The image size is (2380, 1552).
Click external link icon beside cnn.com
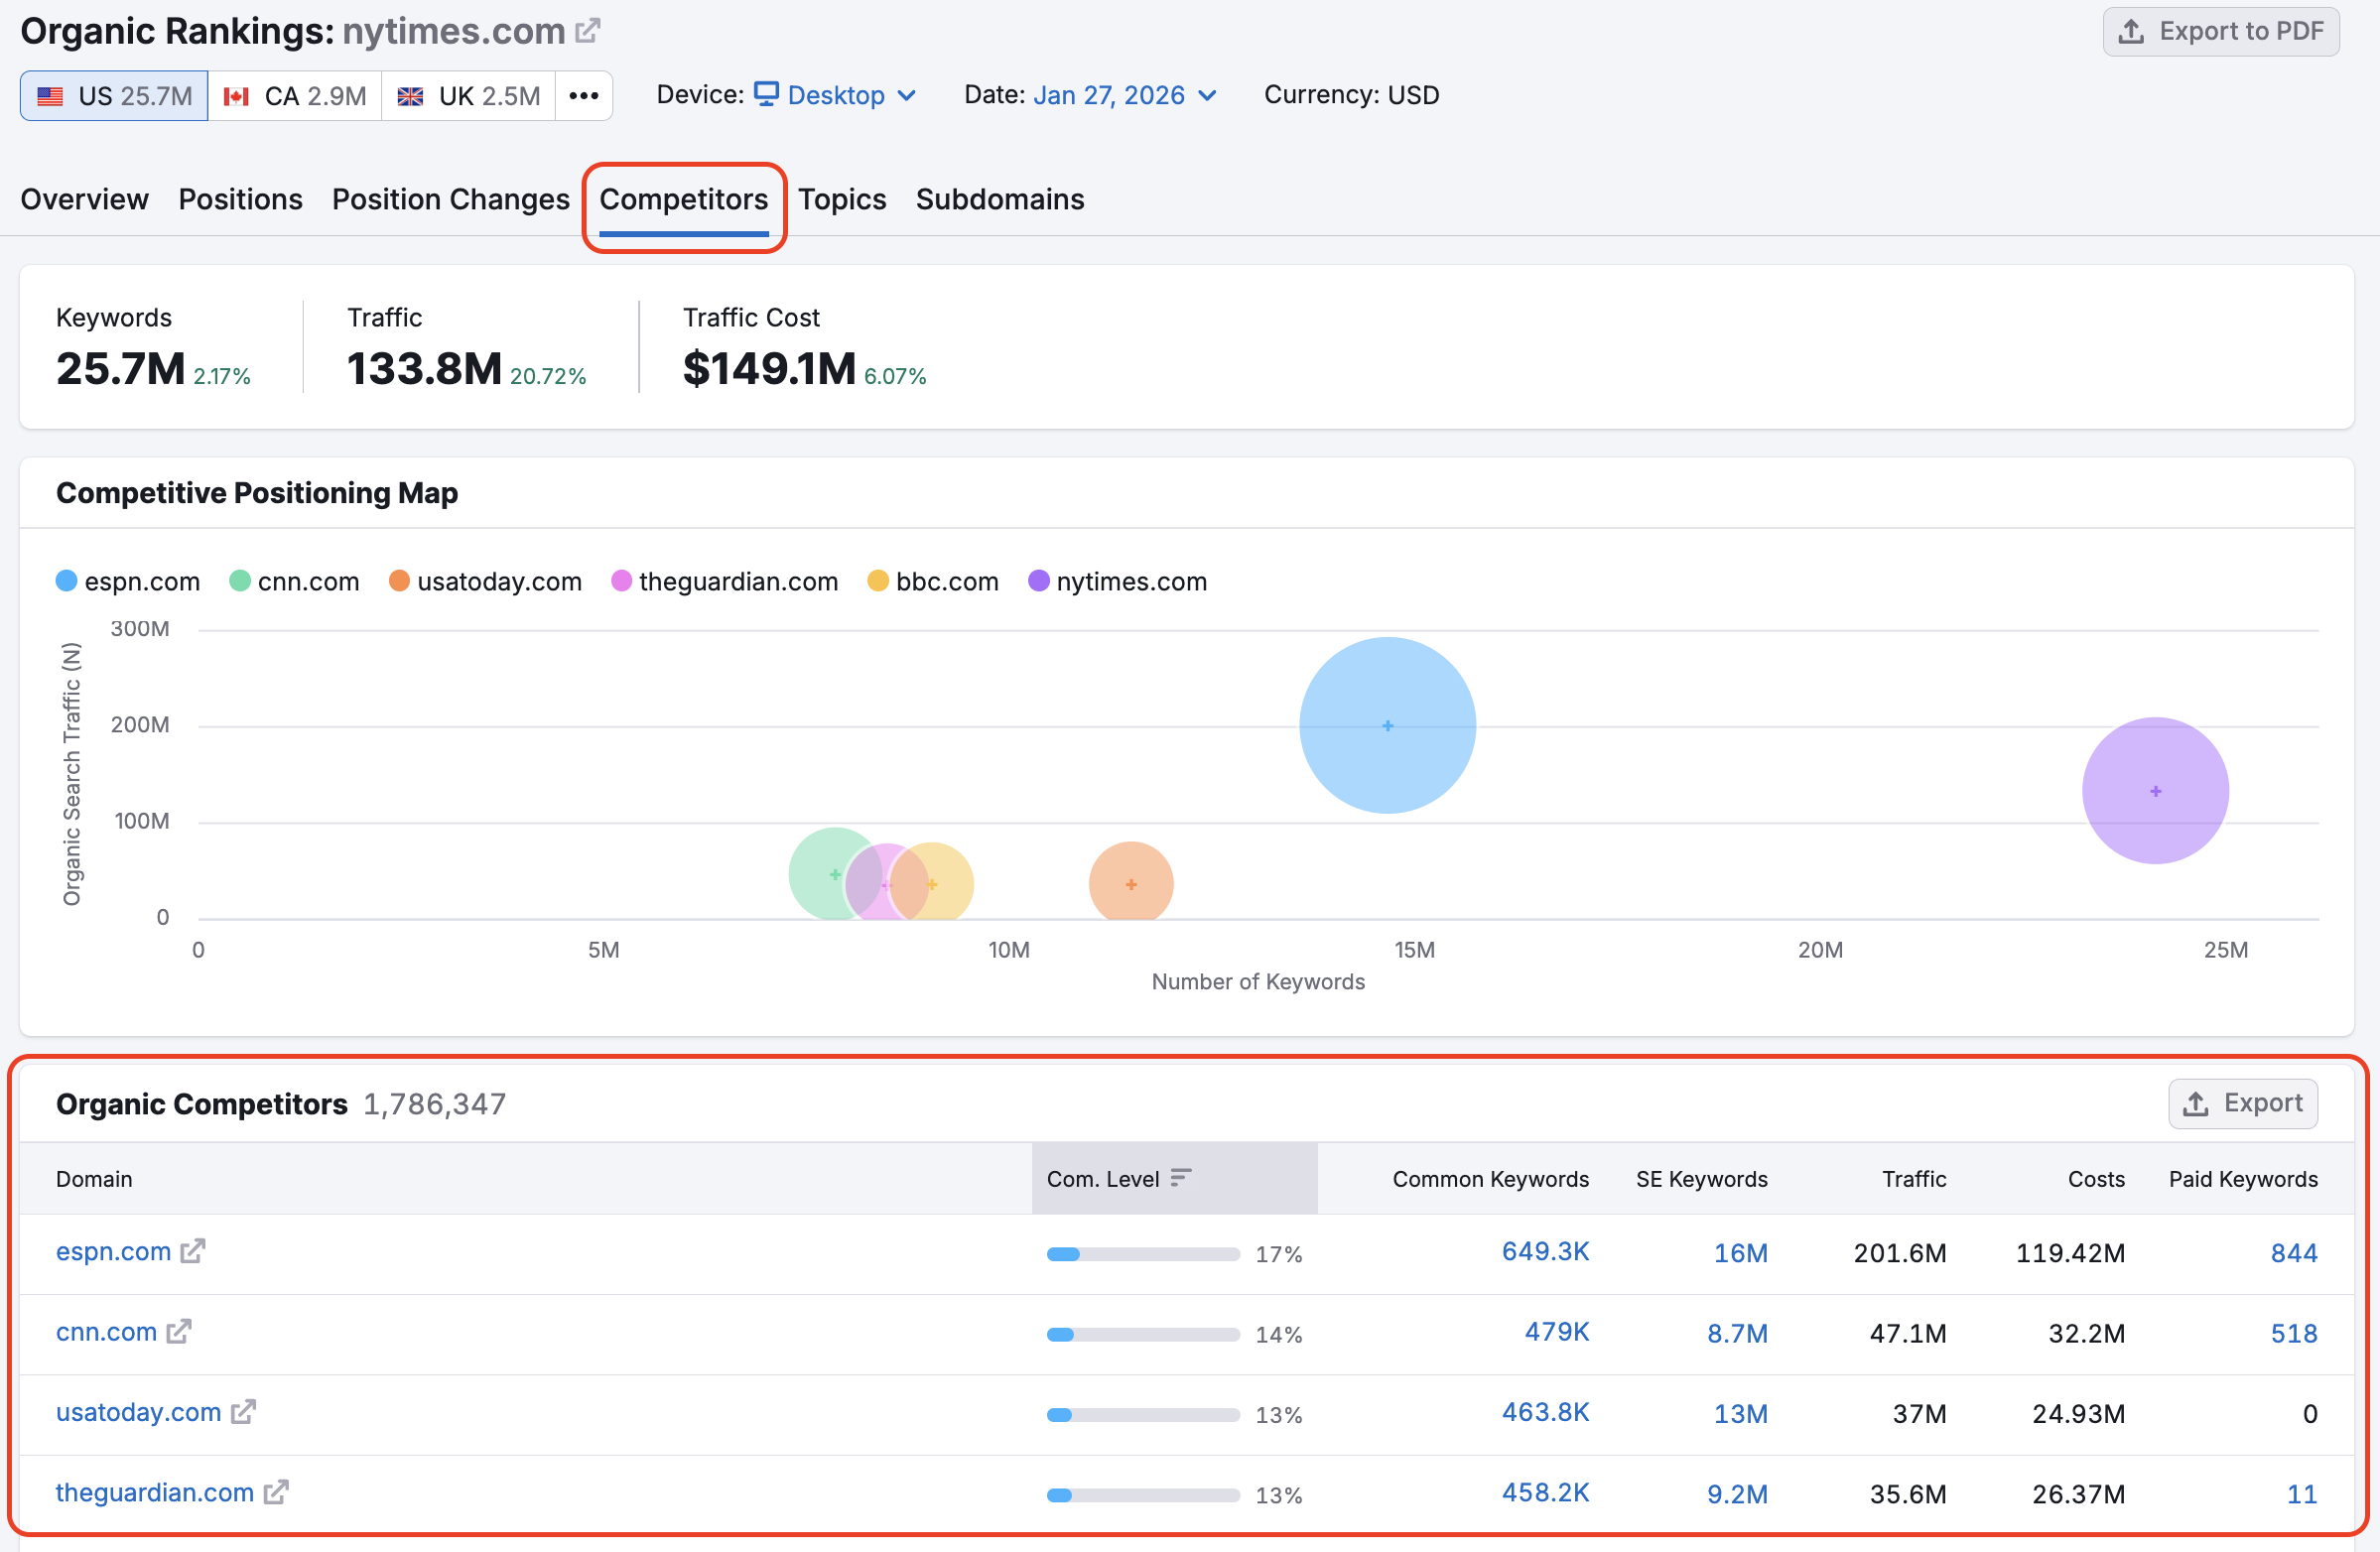click(x=179, y=1331)
